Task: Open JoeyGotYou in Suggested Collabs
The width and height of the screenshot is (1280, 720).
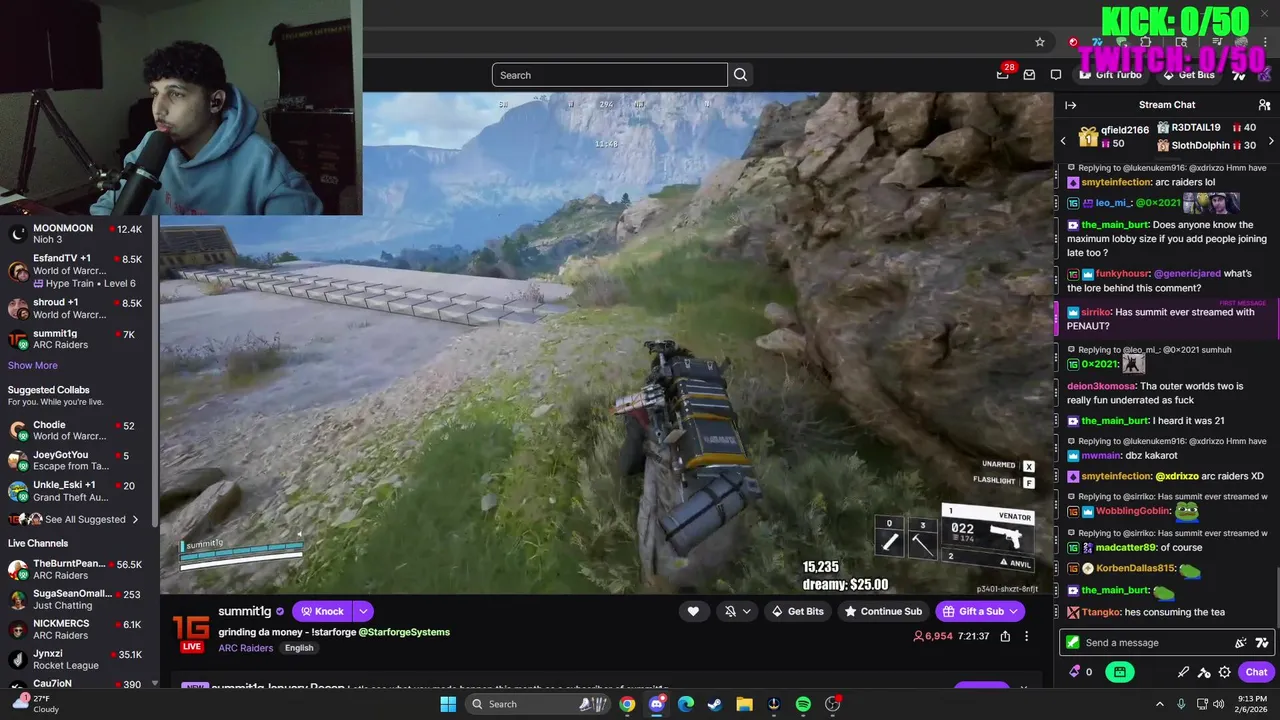Action: [x=77, y=460]
